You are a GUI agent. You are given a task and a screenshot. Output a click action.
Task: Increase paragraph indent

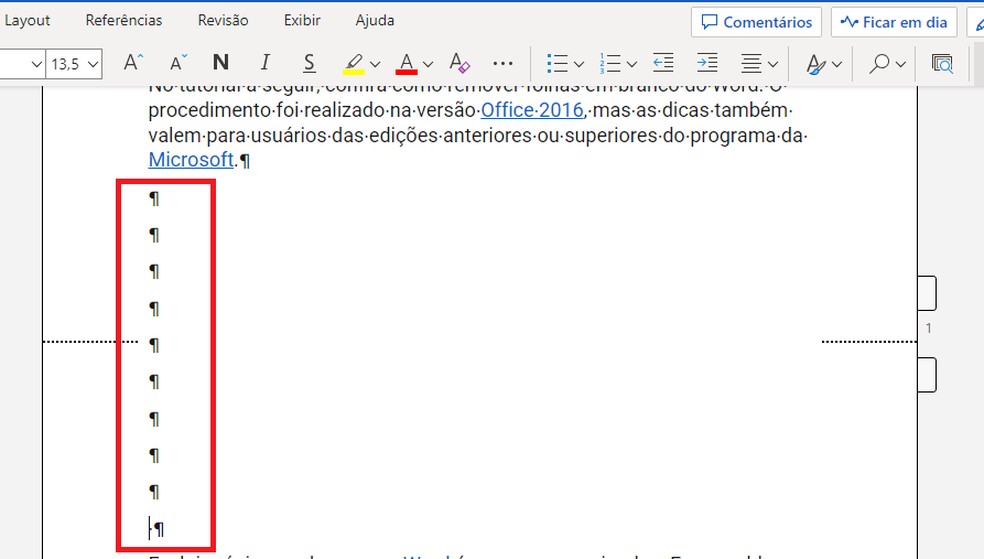(707, 63)
